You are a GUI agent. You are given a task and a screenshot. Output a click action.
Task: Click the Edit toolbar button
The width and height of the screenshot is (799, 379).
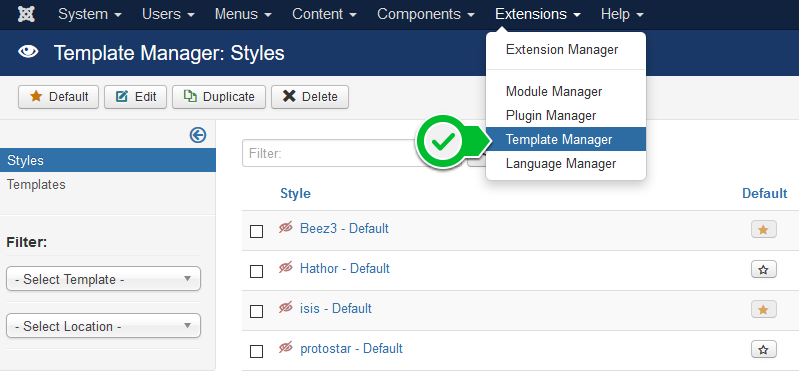[x=136, y=97]
